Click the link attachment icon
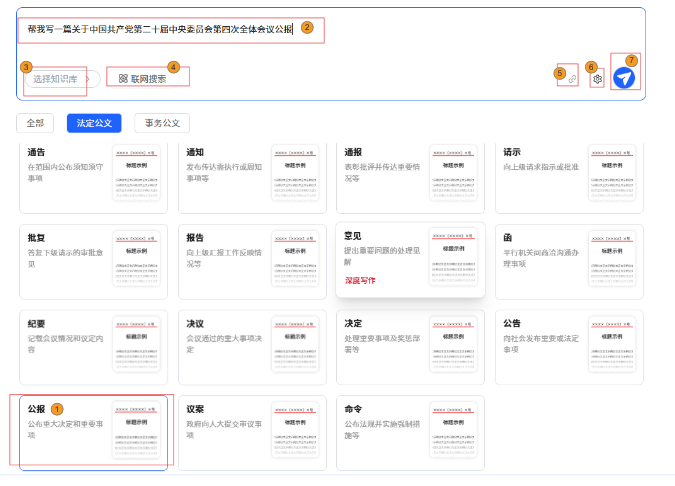 tap(572, 79)
